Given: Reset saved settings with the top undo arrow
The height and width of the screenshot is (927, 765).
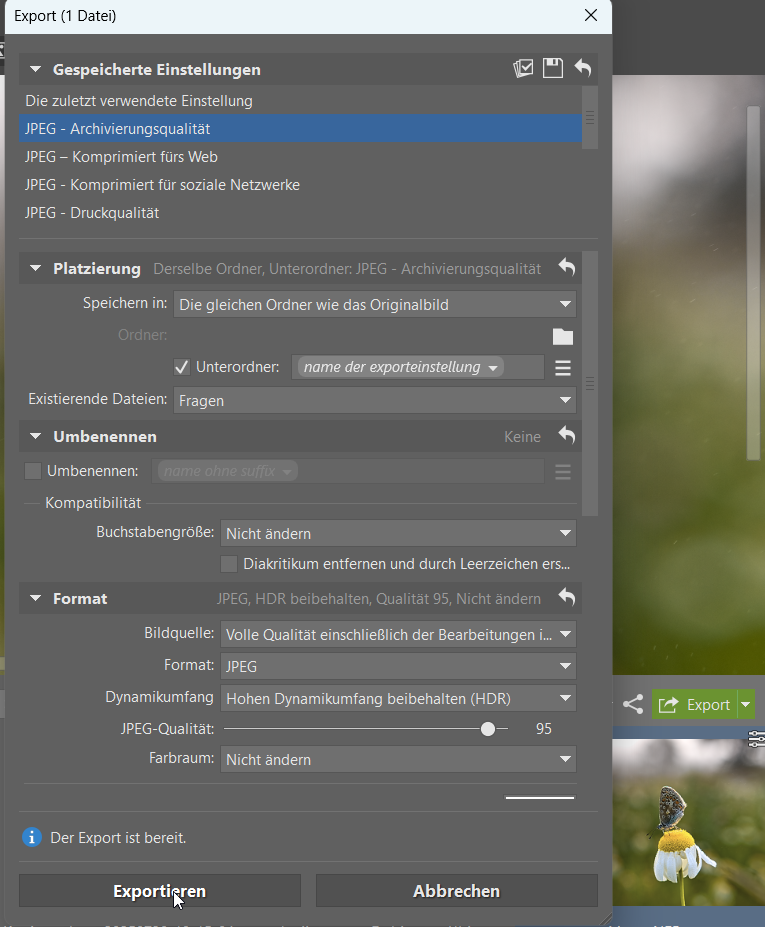Looking at the screenshot, I should (x=582, y=69).
